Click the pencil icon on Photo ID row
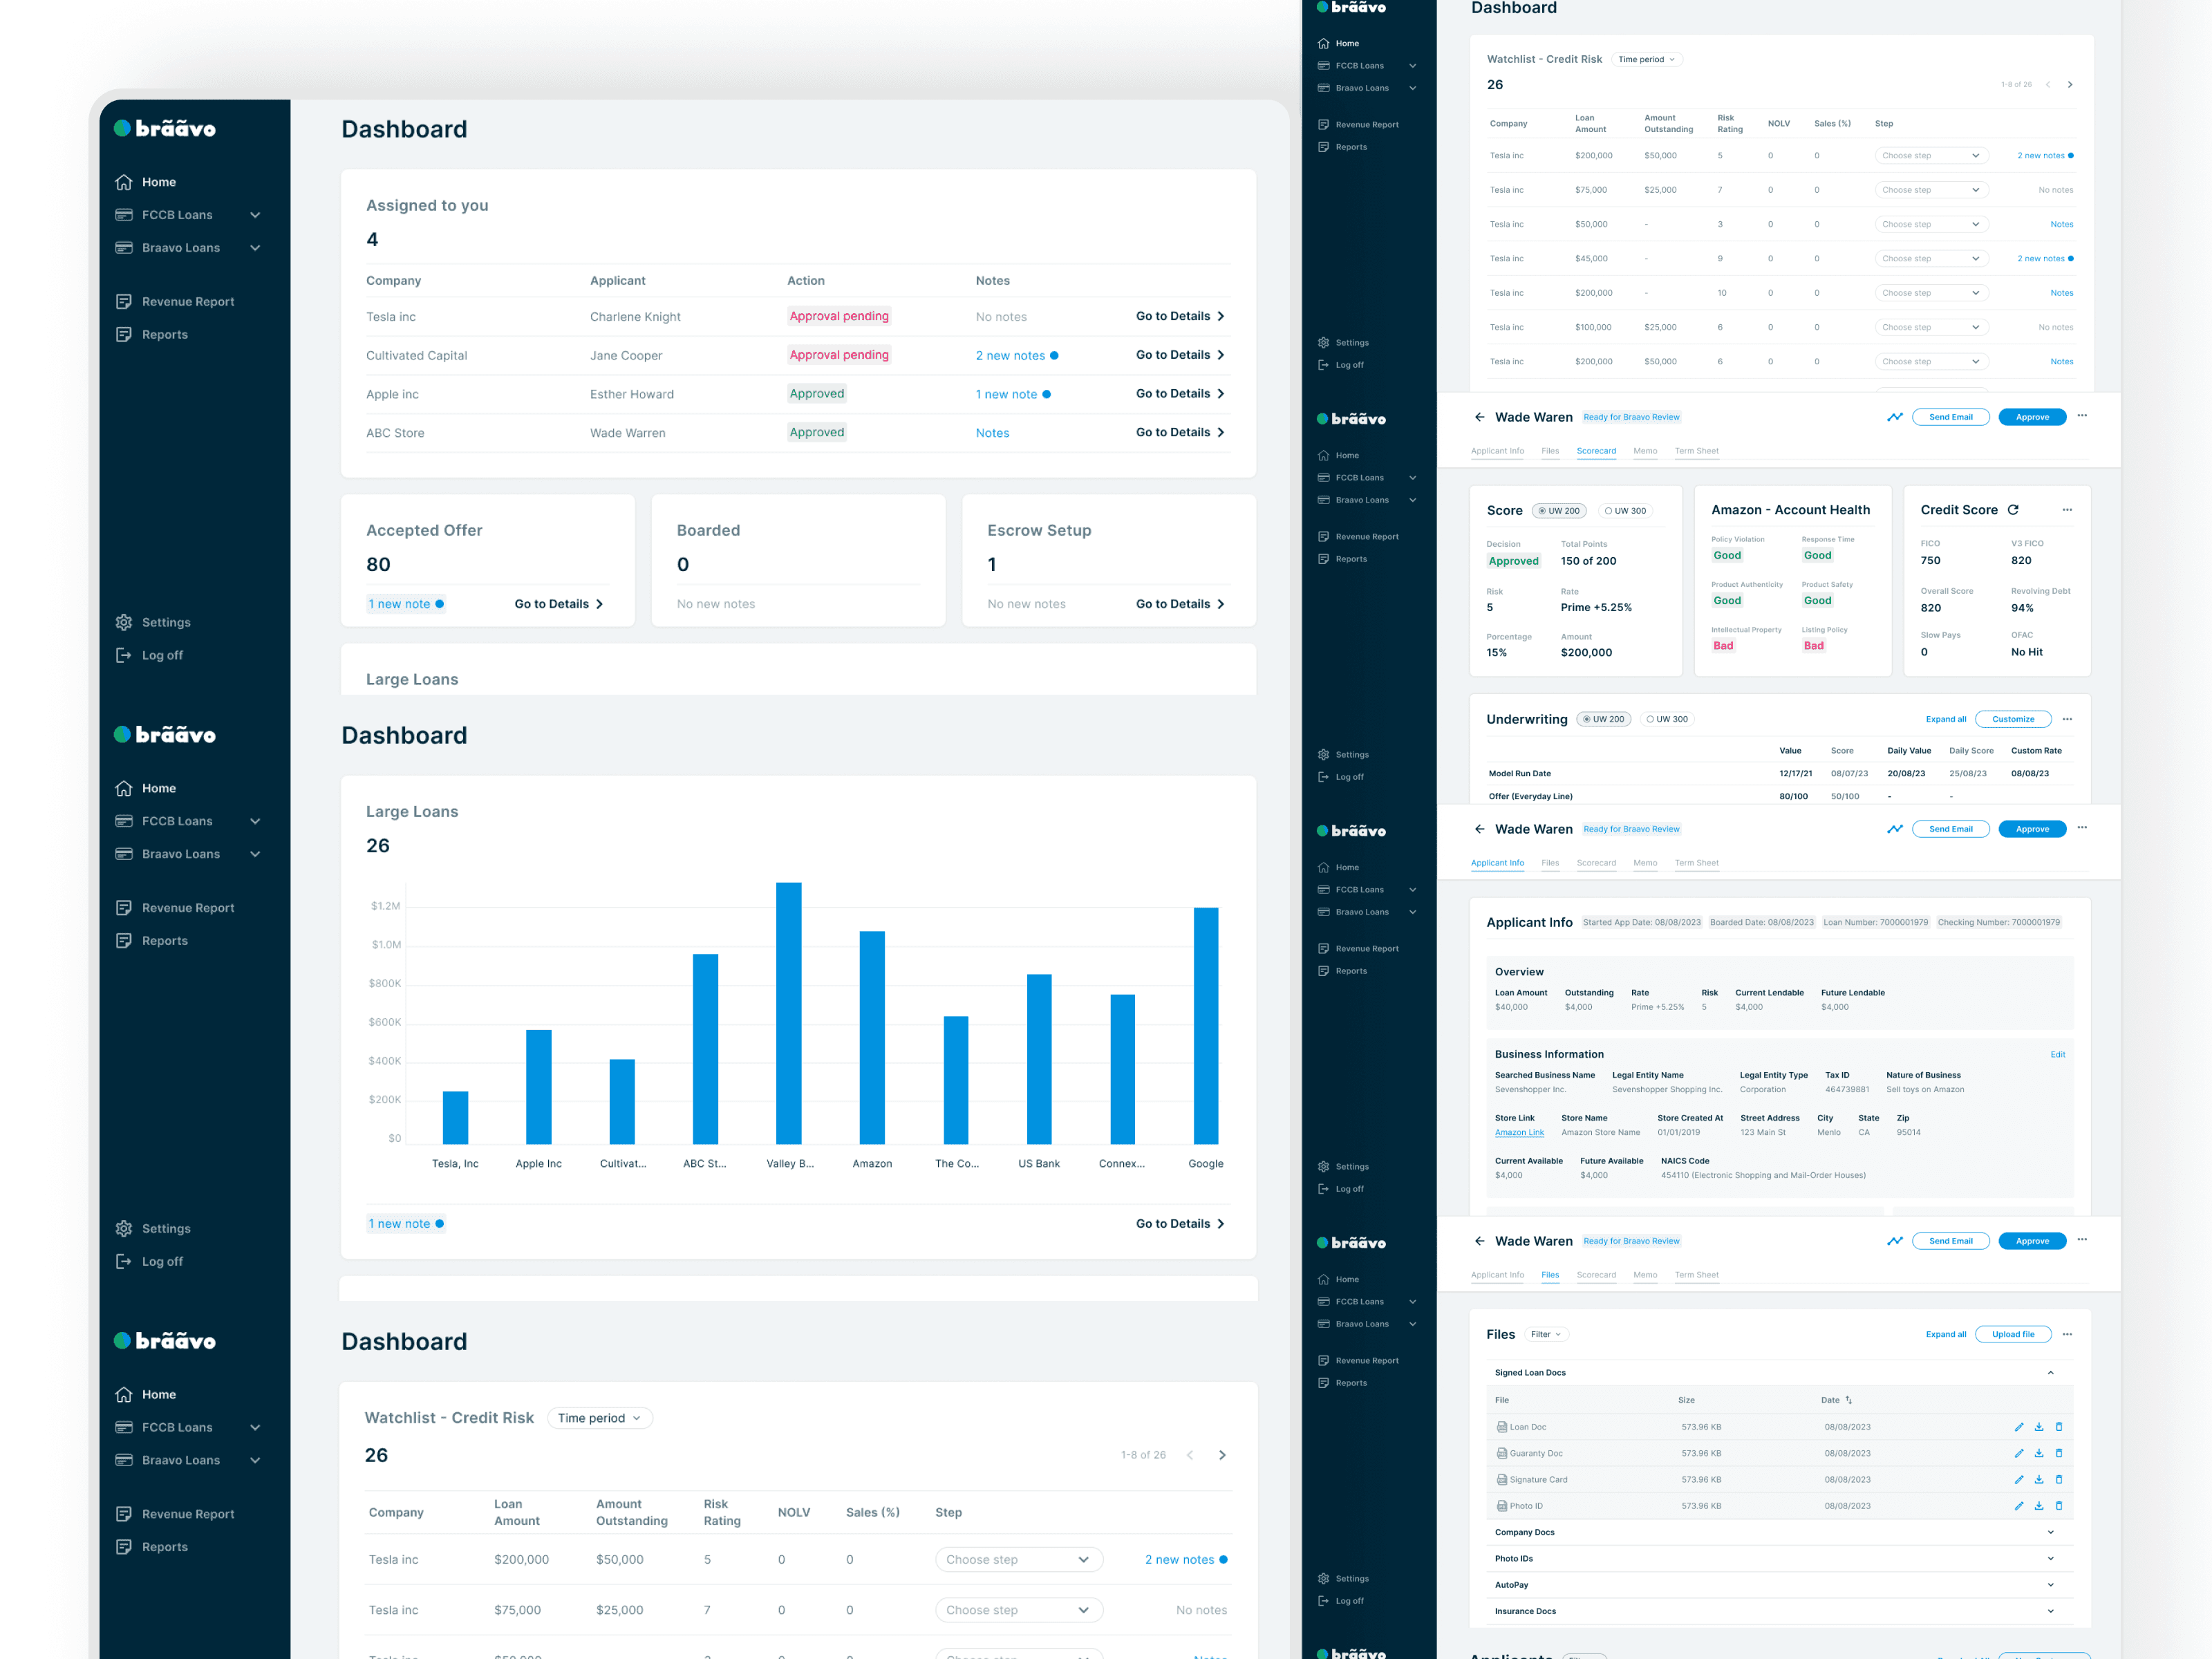This screenshot has width=2212, height=1659. (x=2019, y=1506)
